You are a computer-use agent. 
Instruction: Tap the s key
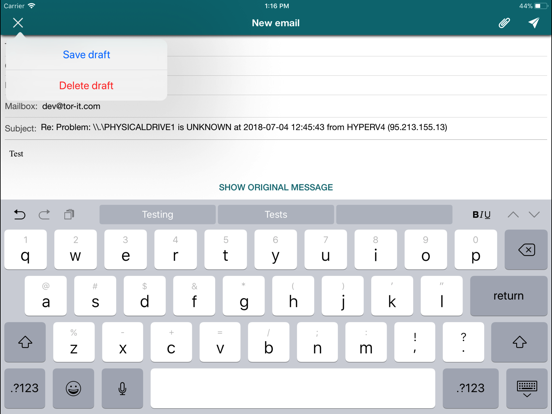(95, 296)
